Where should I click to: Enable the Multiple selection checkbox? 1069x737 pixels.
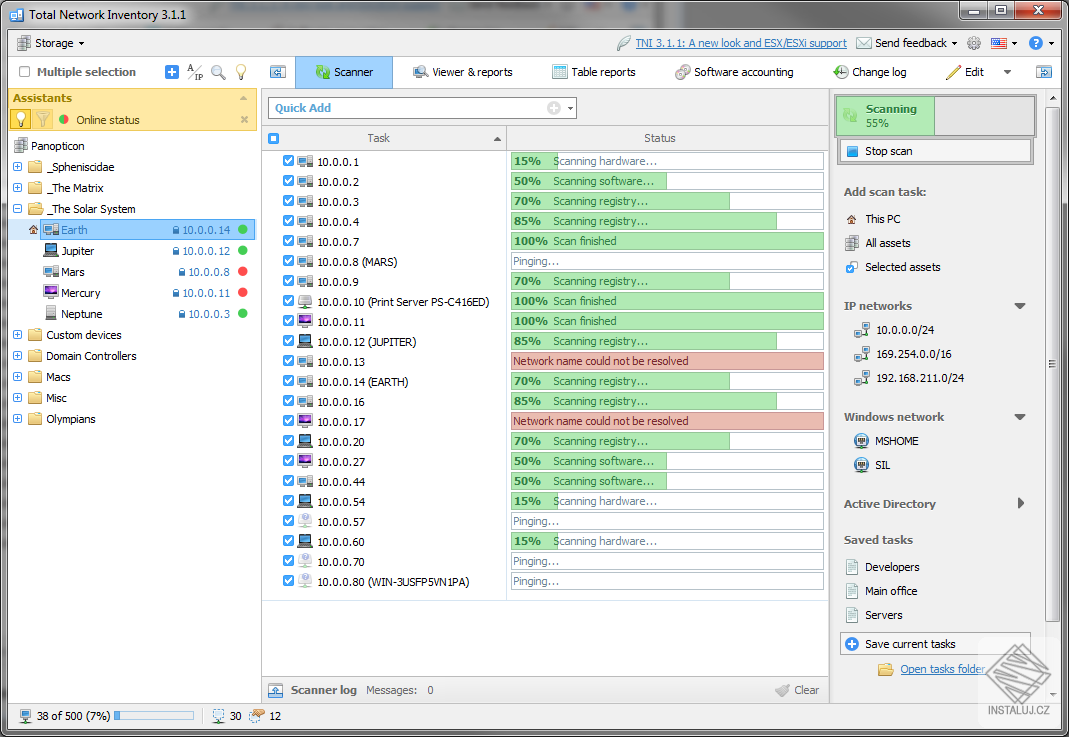(25, 72)
